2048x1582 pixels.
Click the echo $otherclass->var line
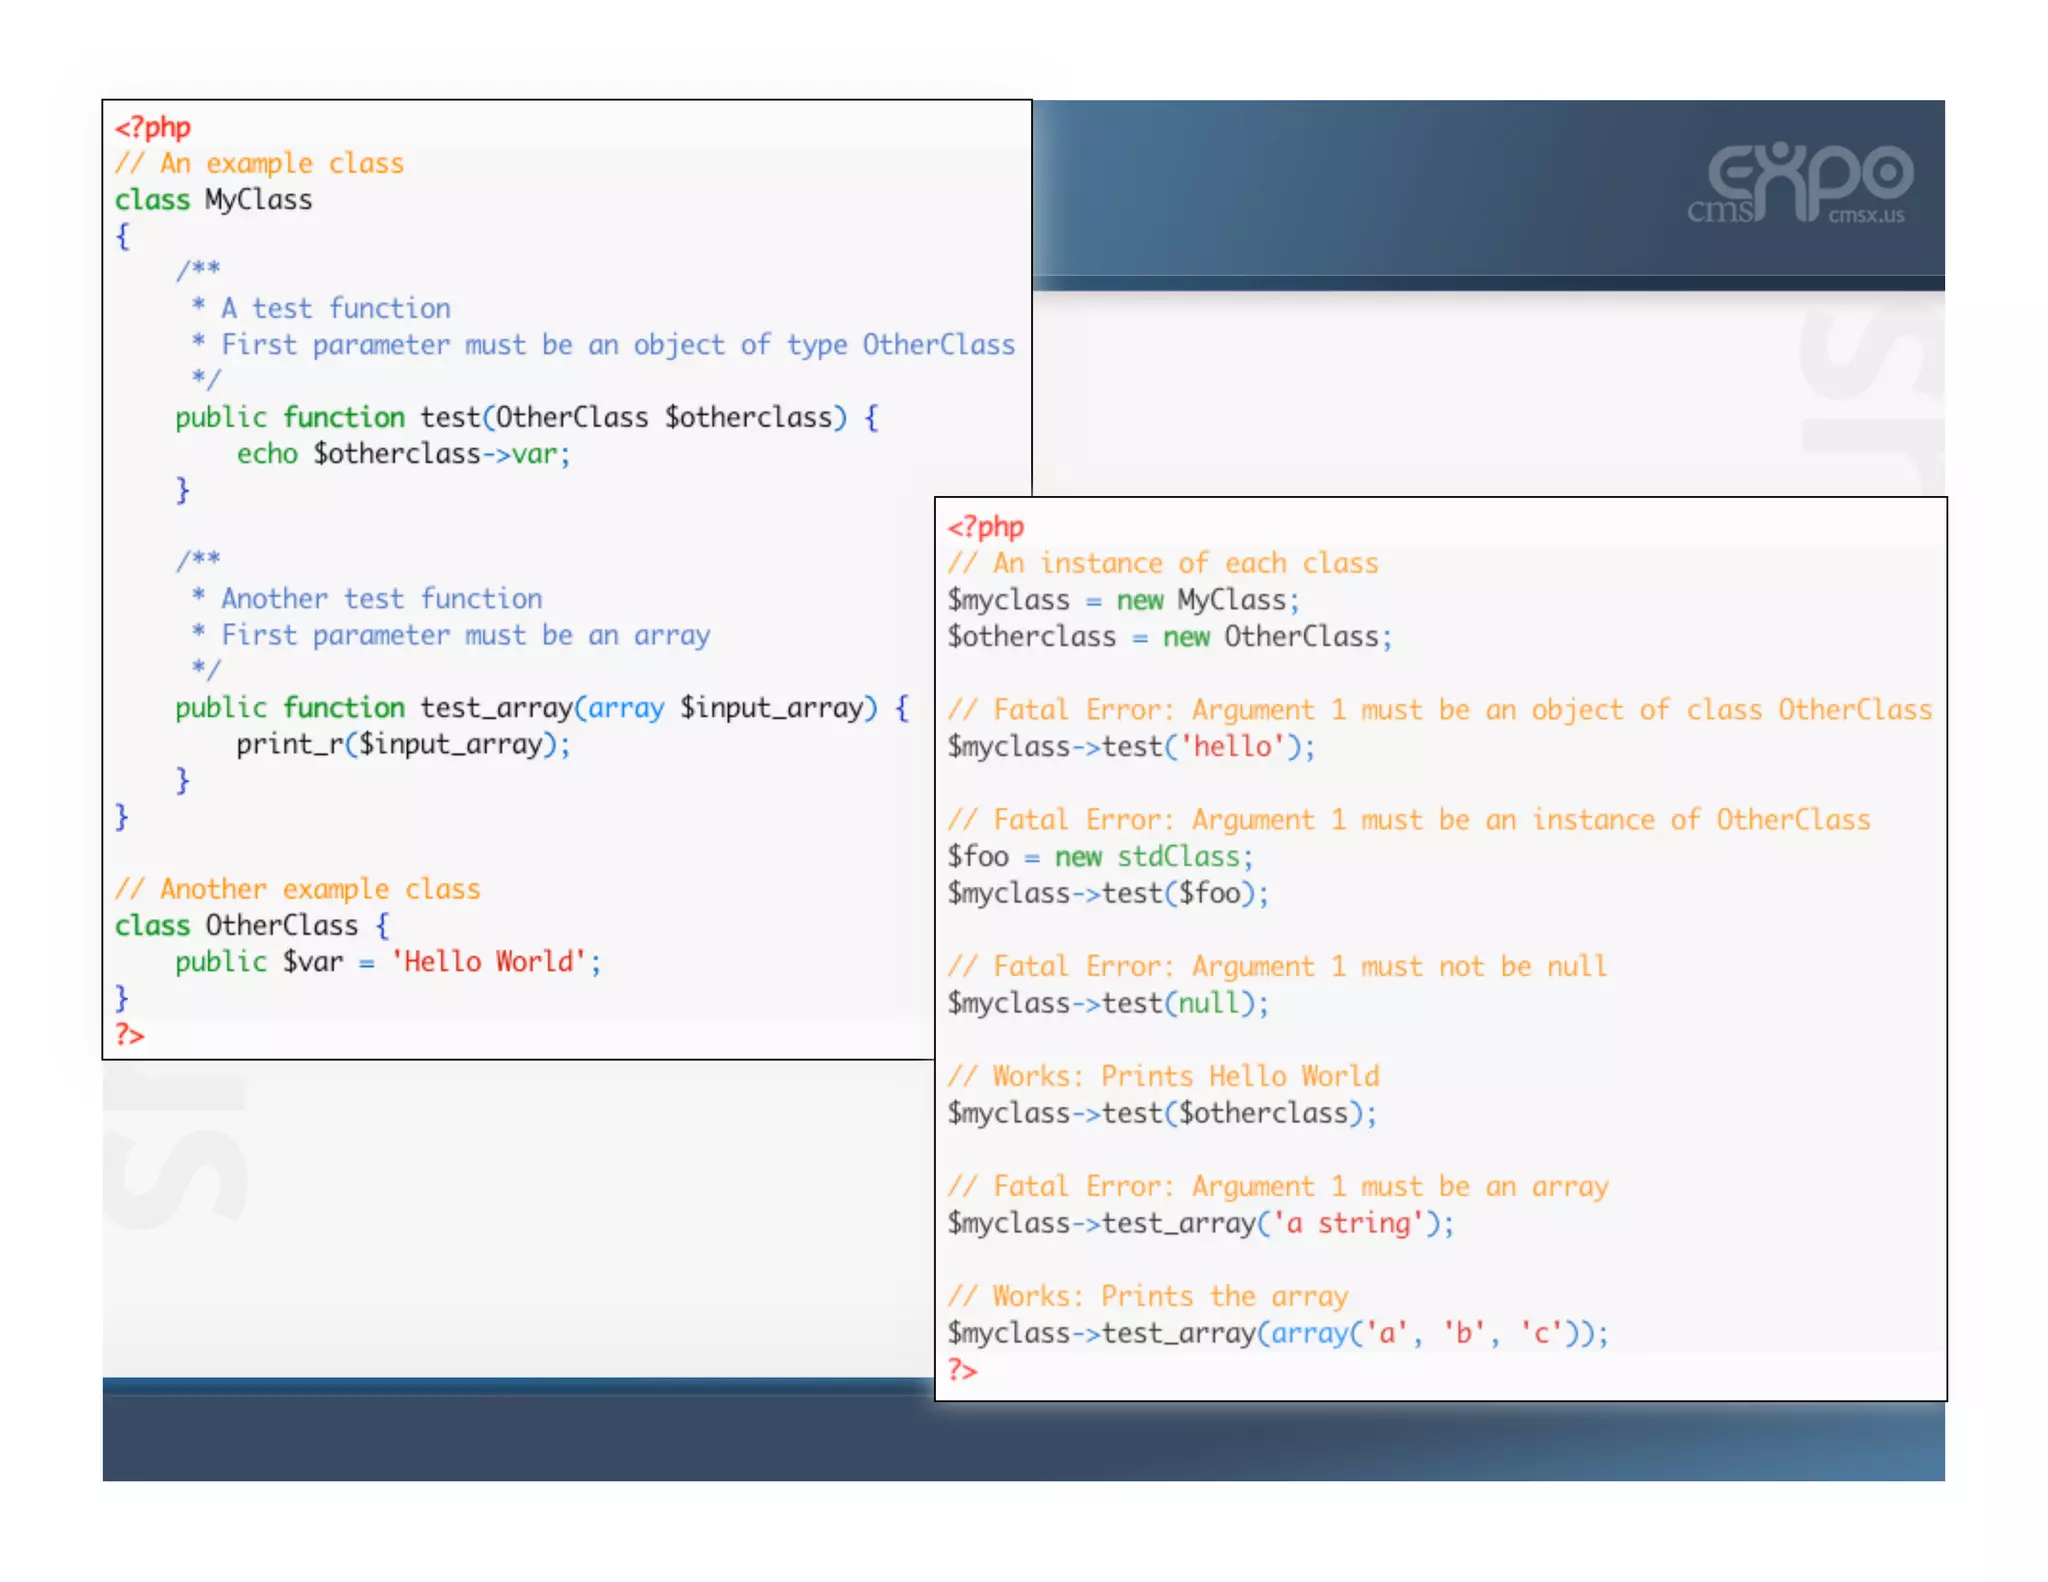[402, 454]
